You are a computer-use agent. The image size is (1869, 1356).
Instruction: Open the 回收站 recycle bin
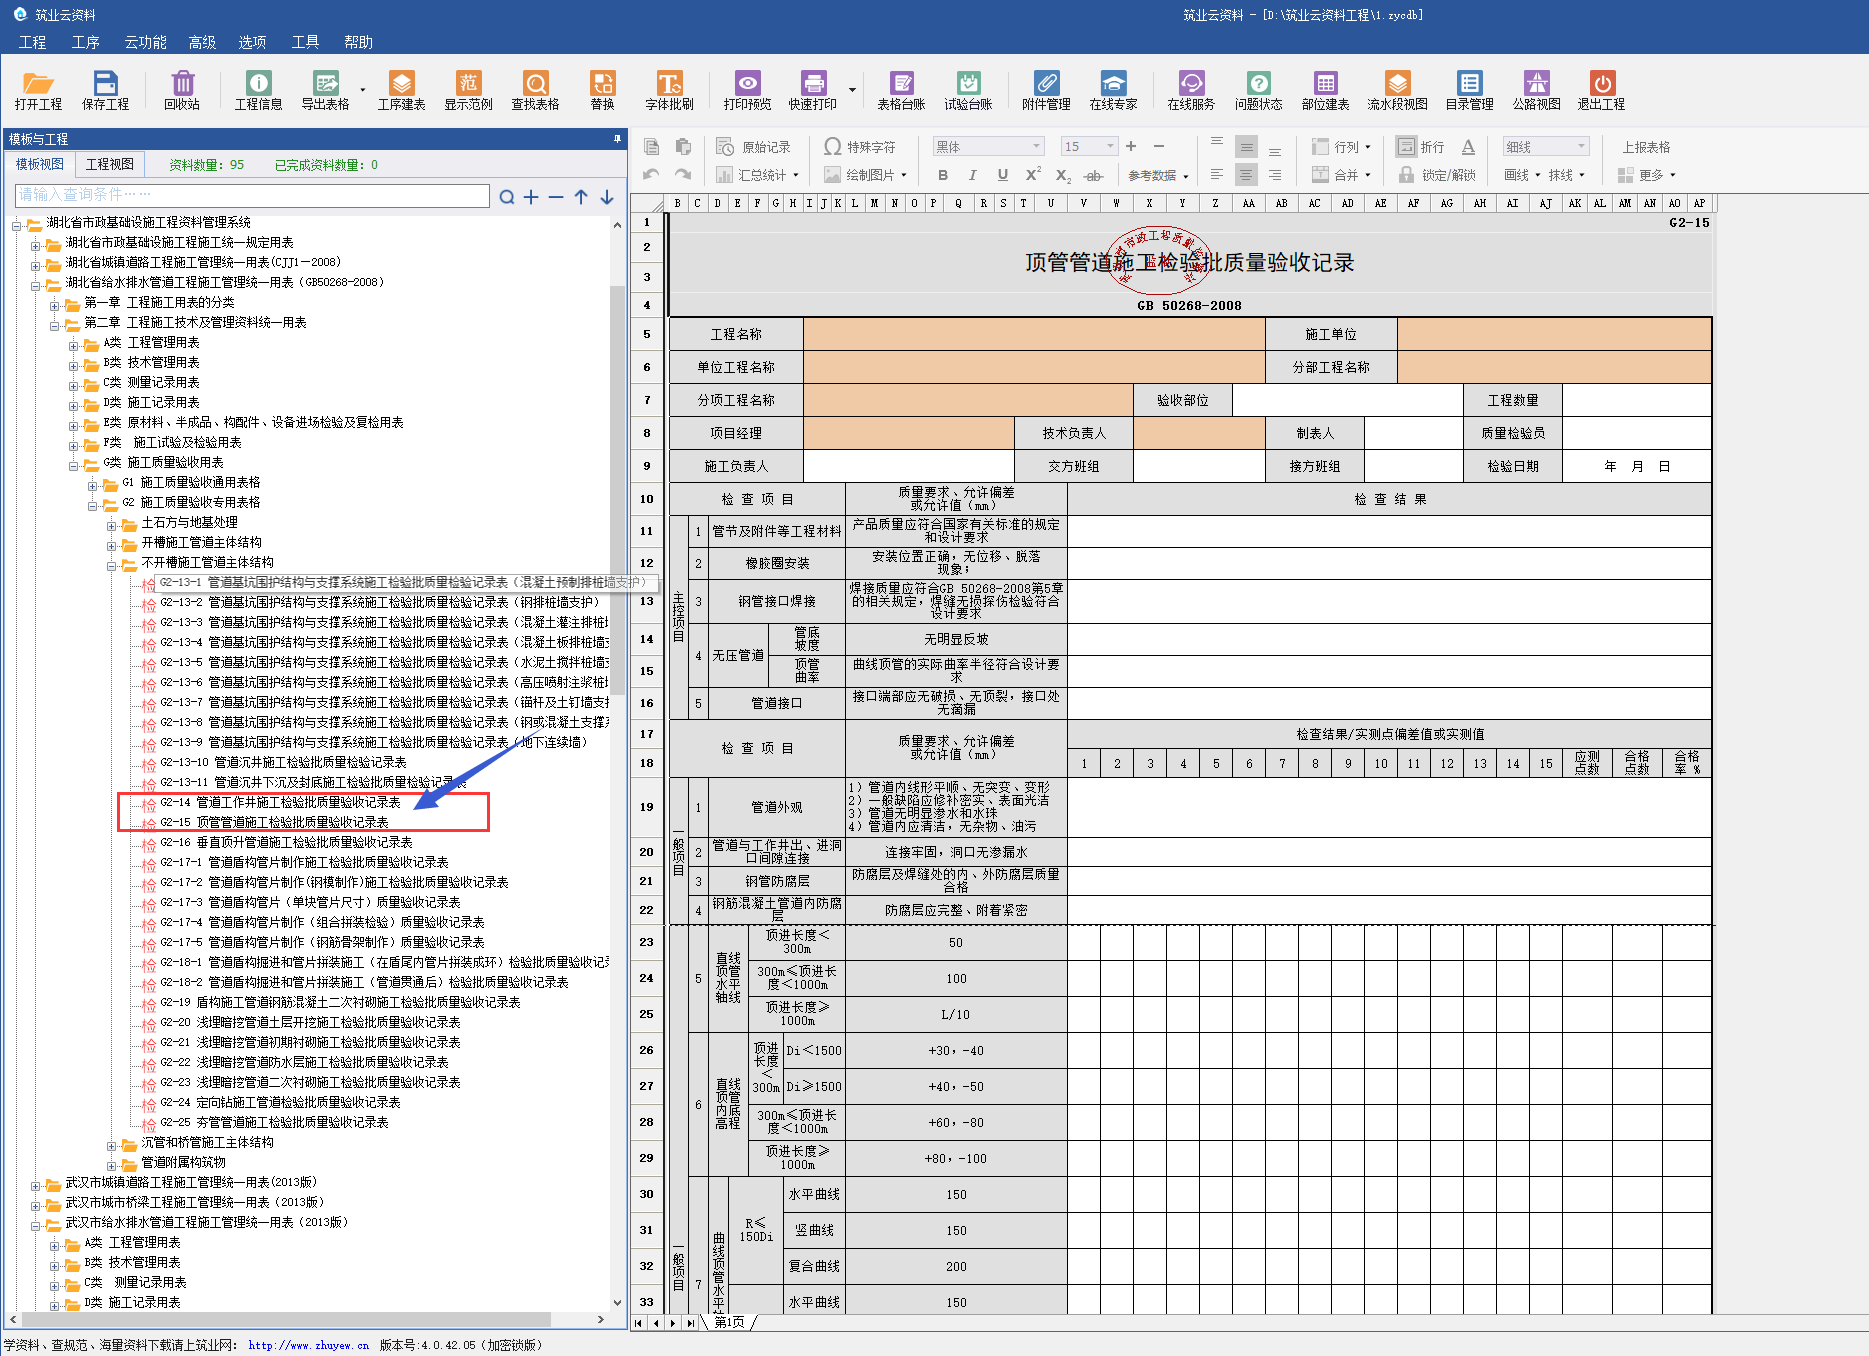click(182, 90)
